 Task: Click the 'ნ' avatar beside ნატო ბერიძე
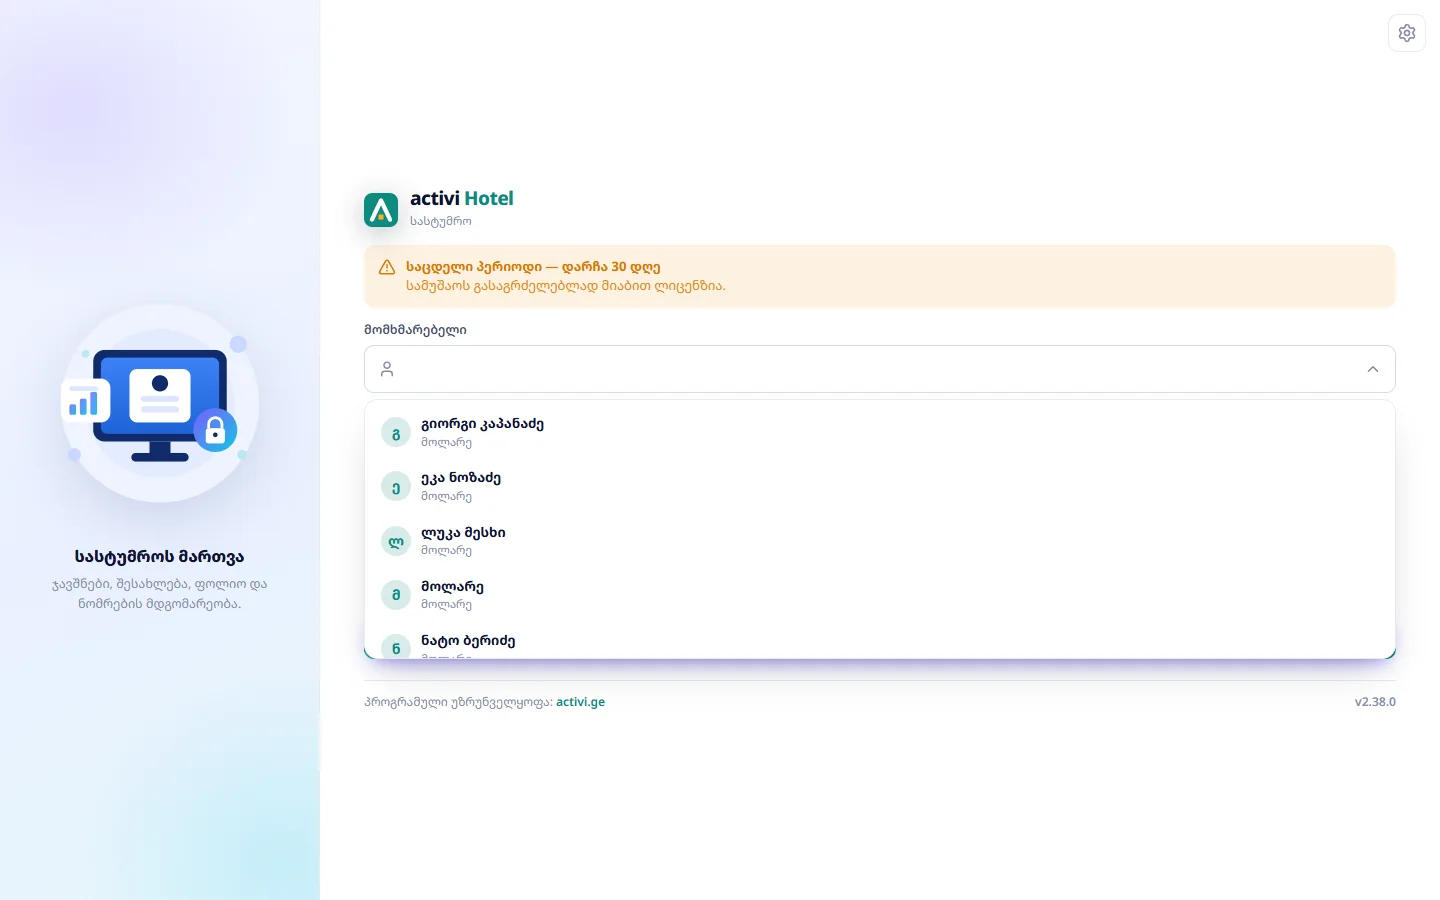(x=396, y=646)
